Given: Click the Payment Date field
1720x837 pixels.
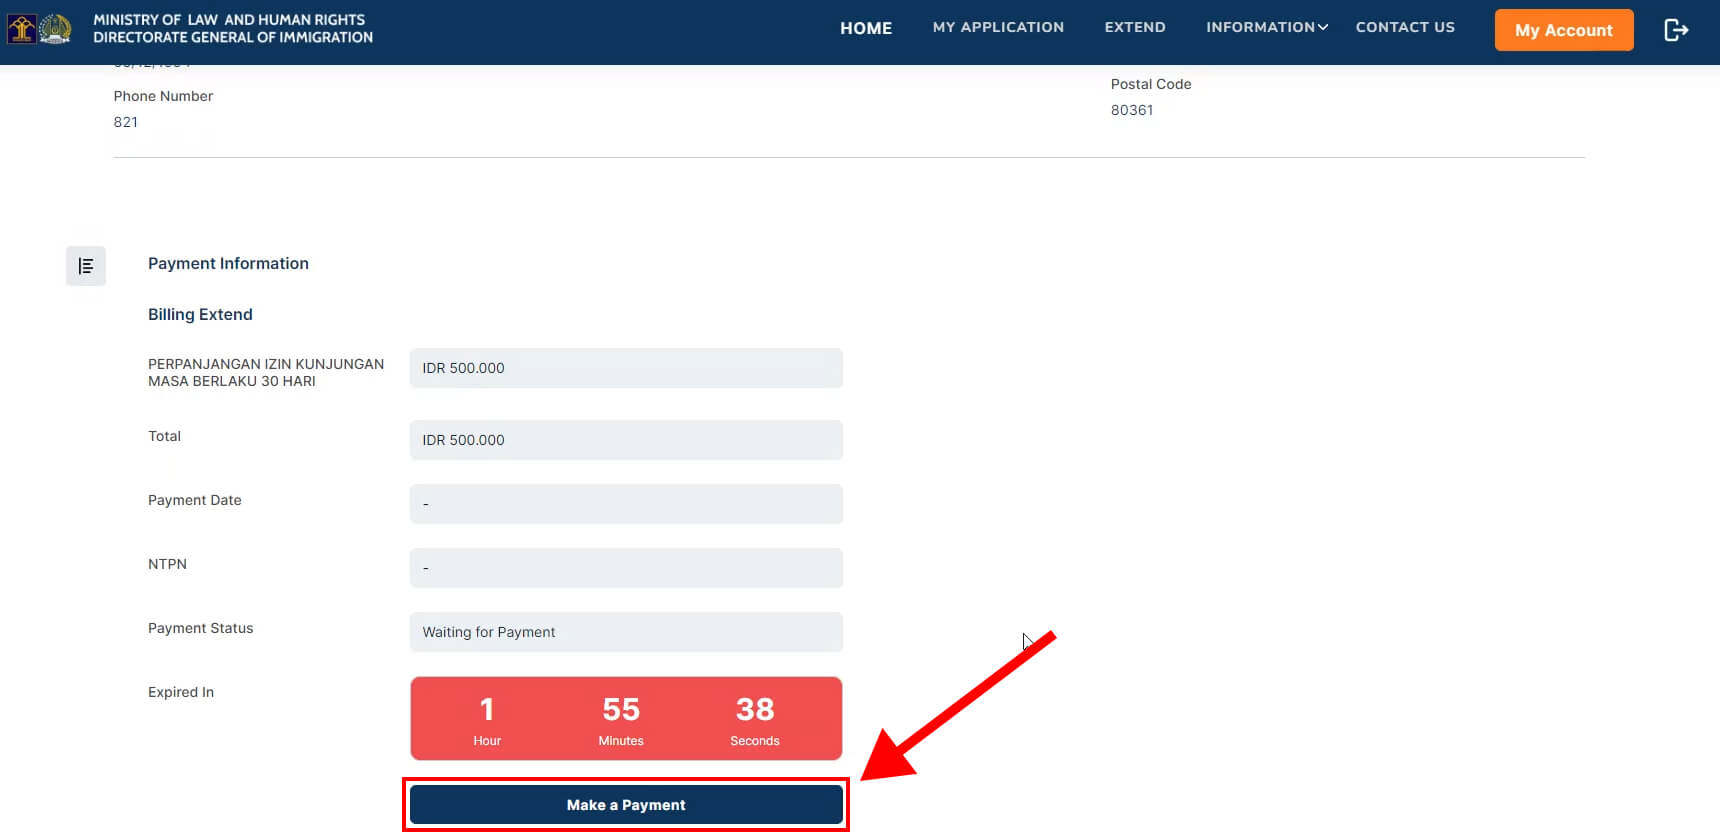Looking at the screenshot, I should click(626, 504).
